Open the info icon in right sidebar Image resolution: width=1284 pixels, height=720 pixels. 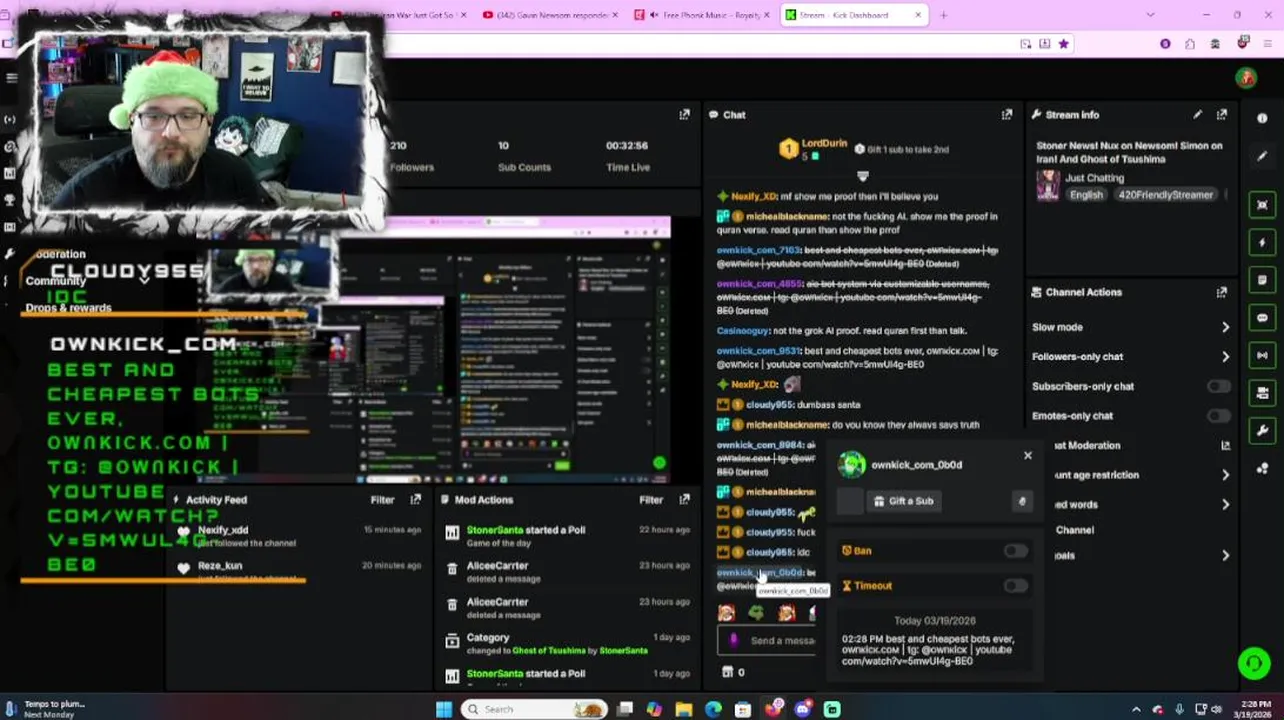pos(1262,117)
